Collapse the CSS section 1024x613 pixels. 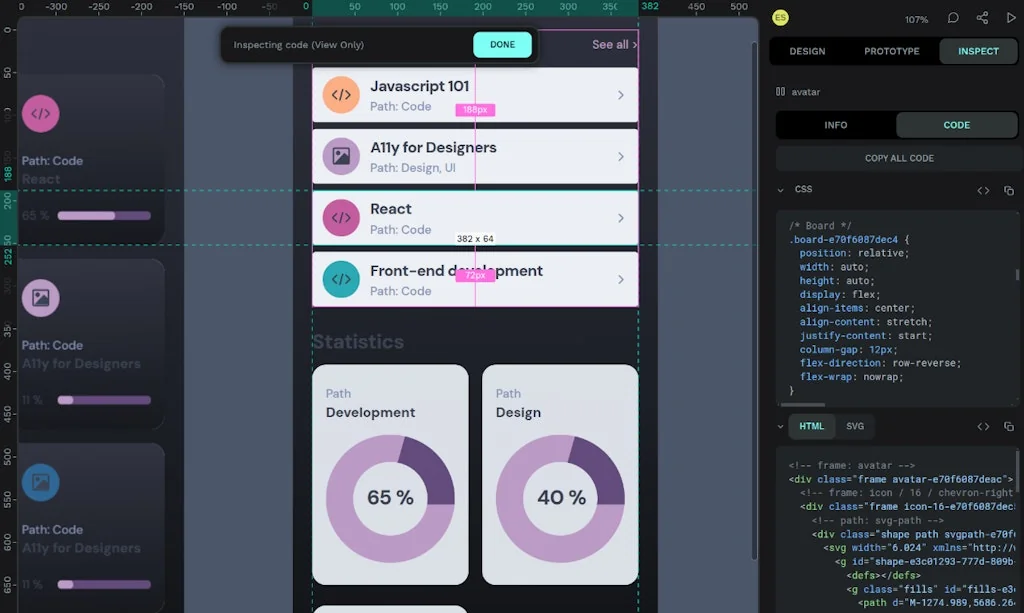[783, 189]
